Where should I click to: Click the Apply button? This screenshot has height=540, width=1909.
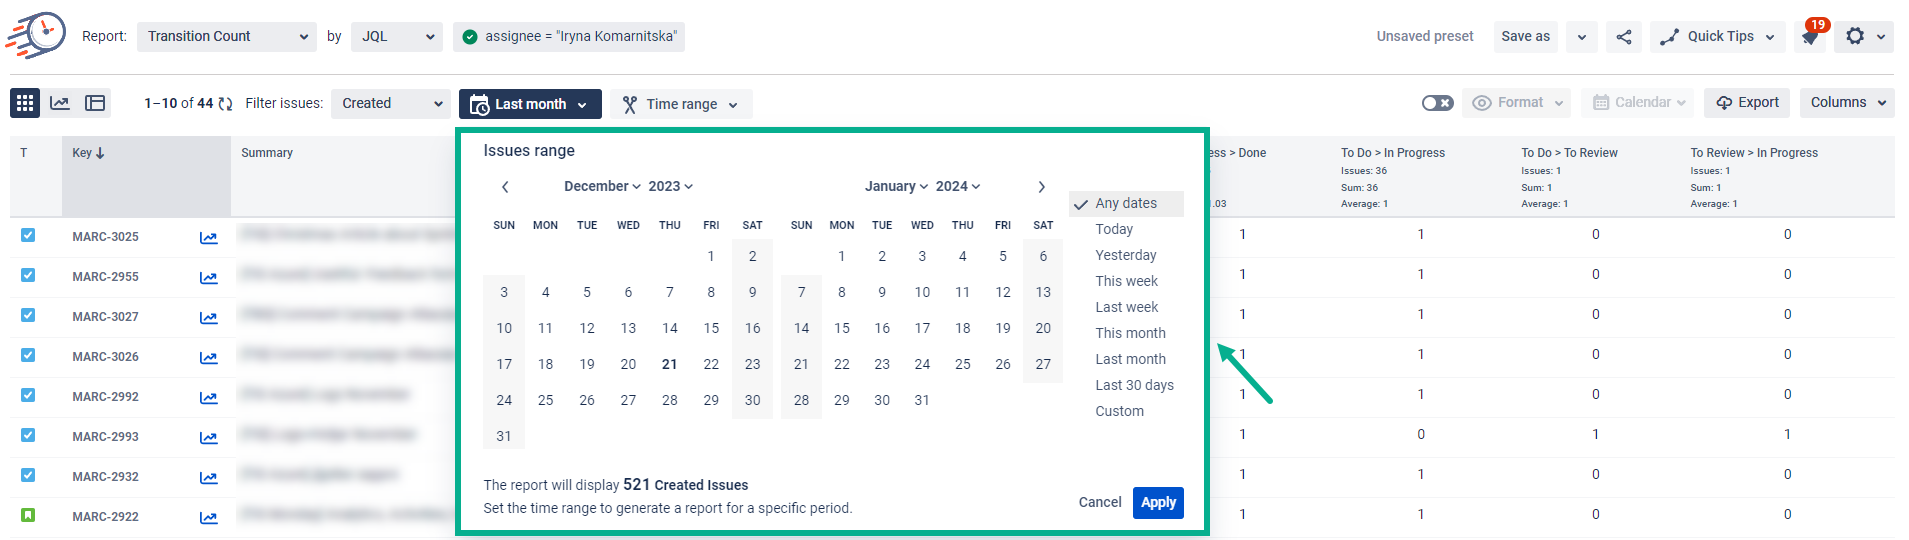(x=1158, y=503)
